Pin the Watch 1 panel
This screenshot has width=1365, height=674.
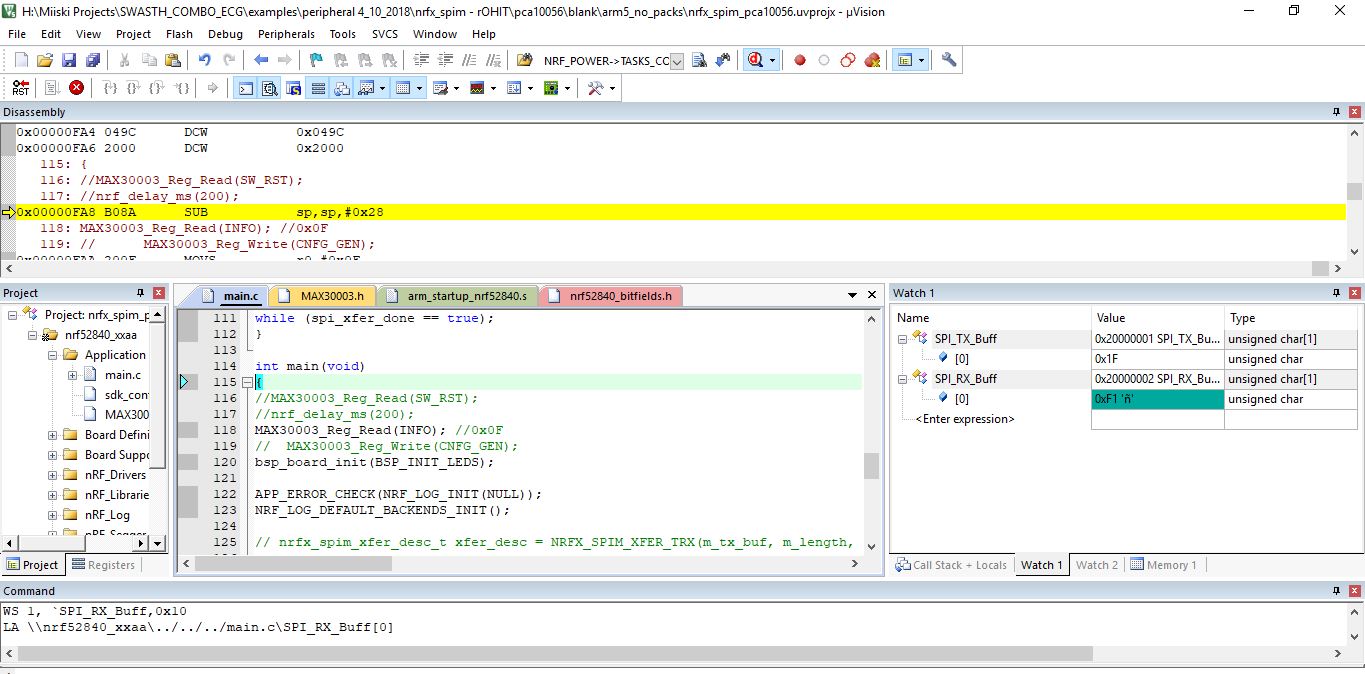pos(1336,293)
